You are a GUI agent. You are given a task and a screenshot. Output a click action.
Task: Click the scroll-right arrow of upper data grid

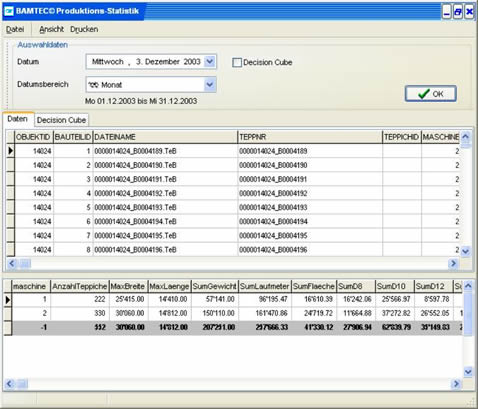pyautogui.click(x=453, y=263)
